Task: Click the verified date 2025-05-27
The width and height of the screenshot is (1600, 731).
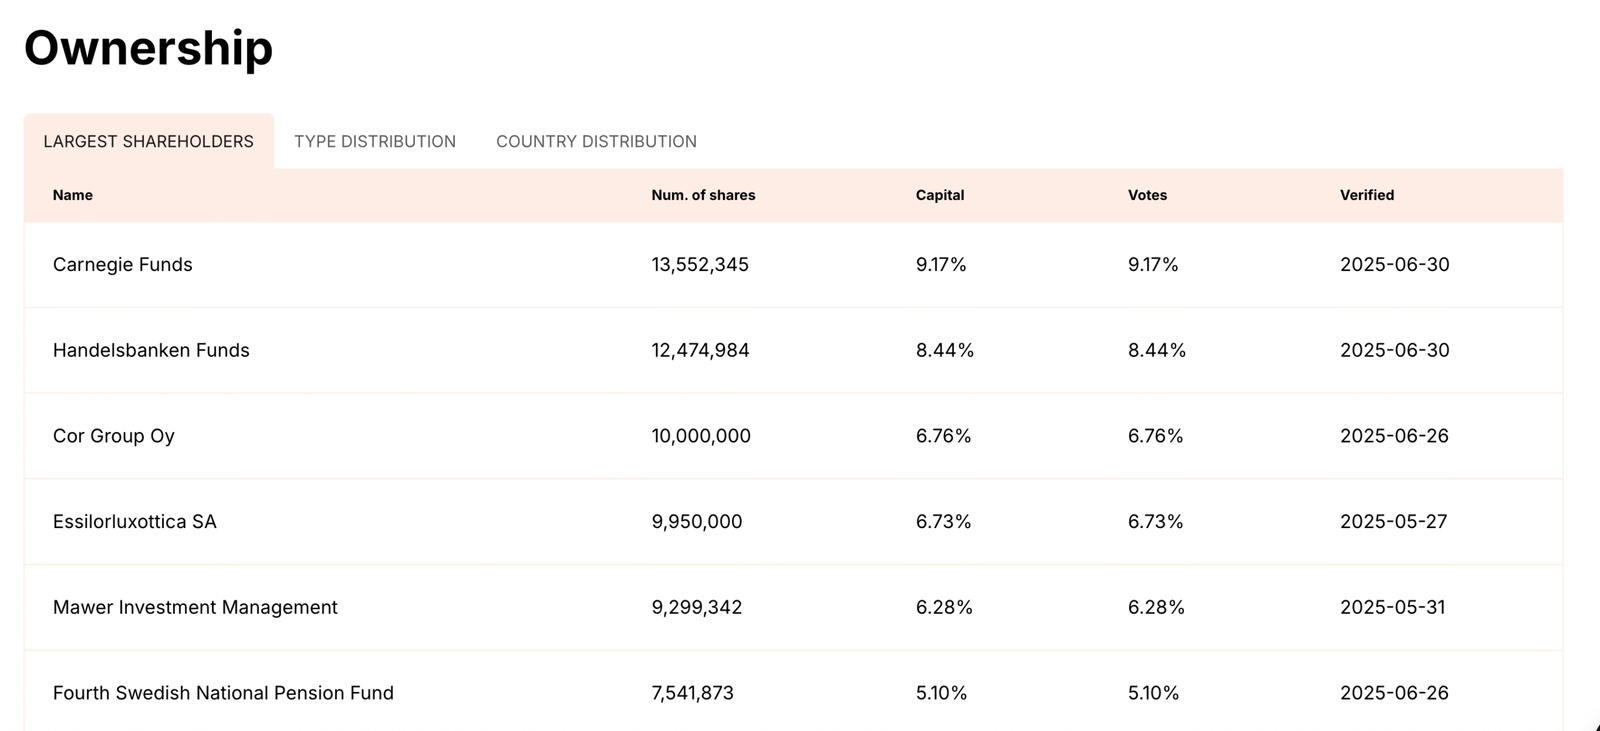Action: 1394,521
